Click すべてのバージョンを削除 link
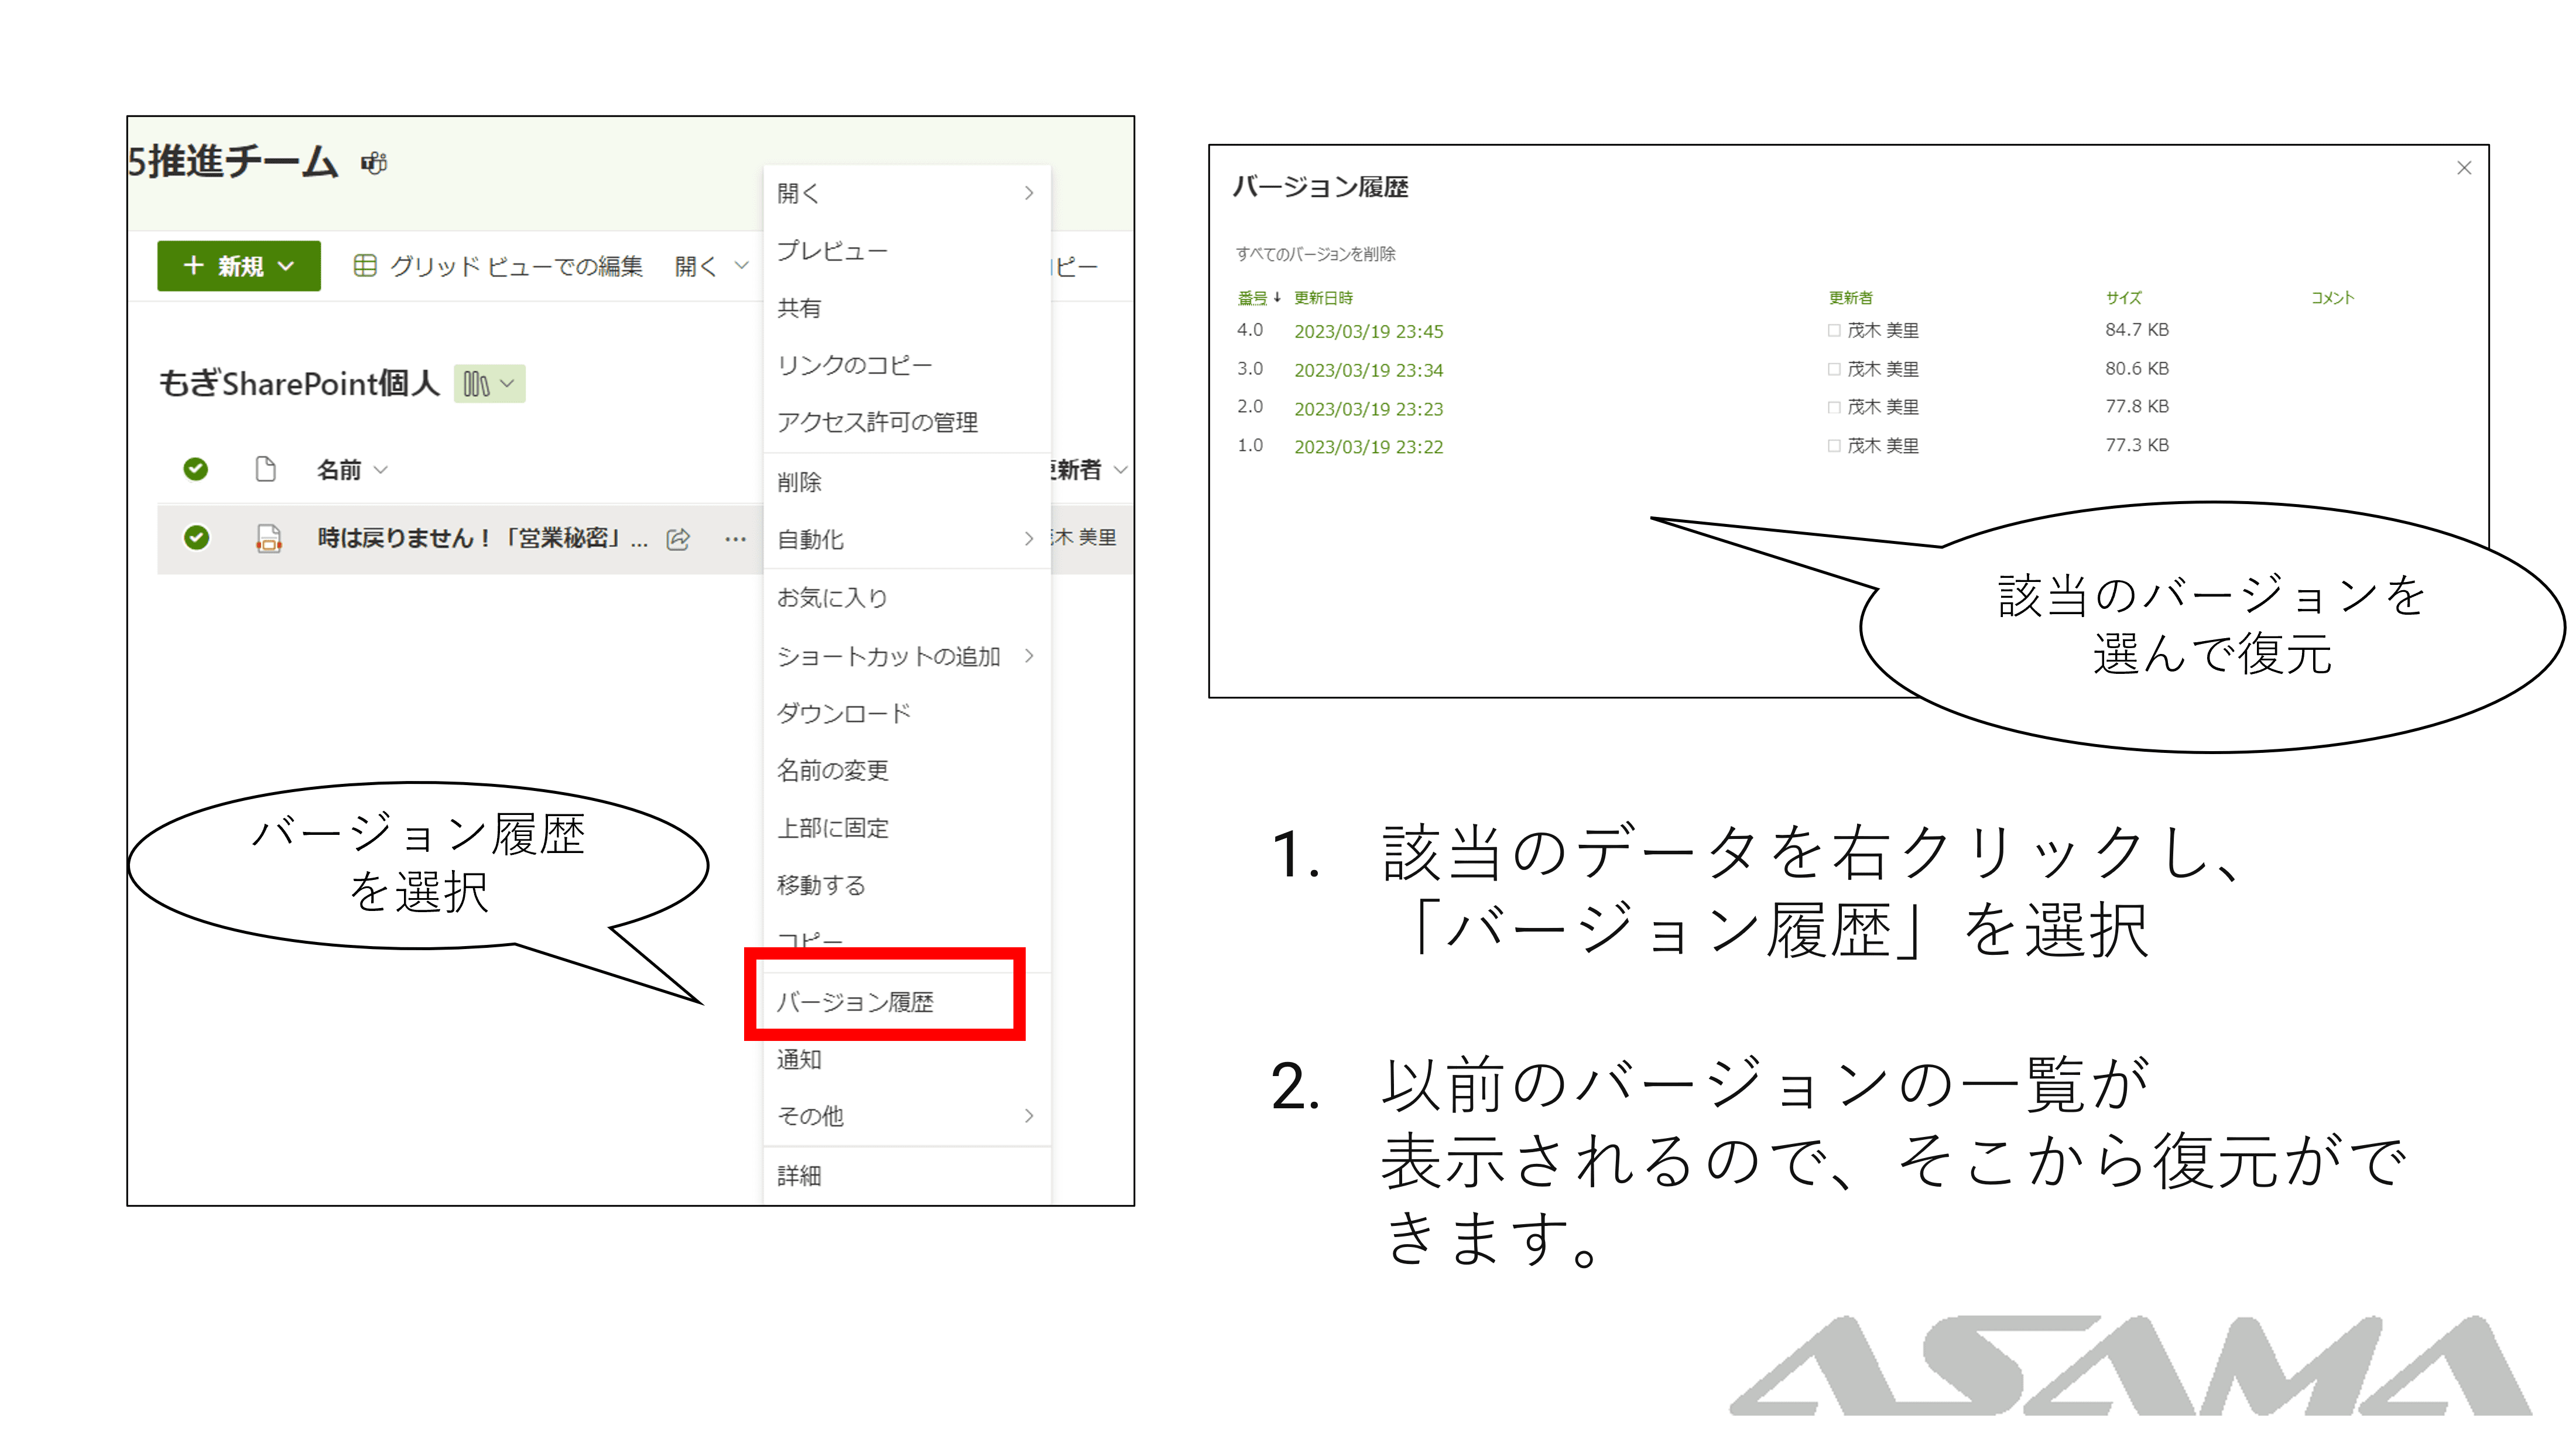 point(1315,254)
